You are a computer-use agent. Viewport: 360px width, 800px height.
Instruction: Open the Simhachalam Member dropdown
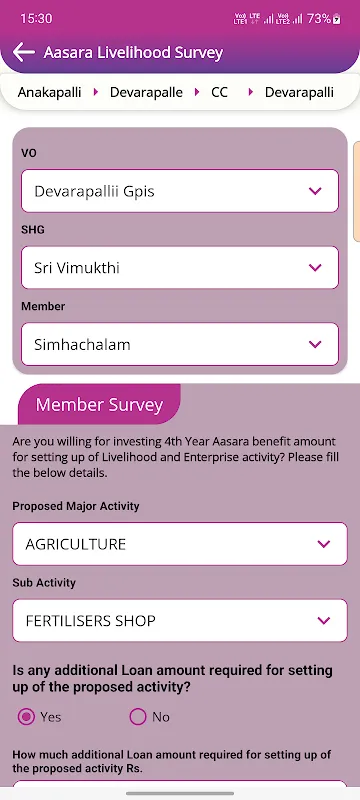click(x=179, y=344)
